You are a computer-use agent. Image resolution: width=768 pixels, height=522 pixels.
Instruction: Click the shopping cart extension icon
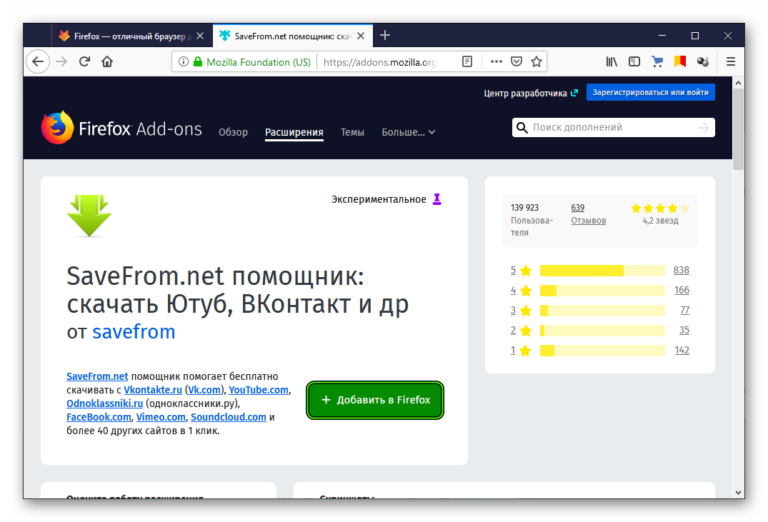click(657, 62)
